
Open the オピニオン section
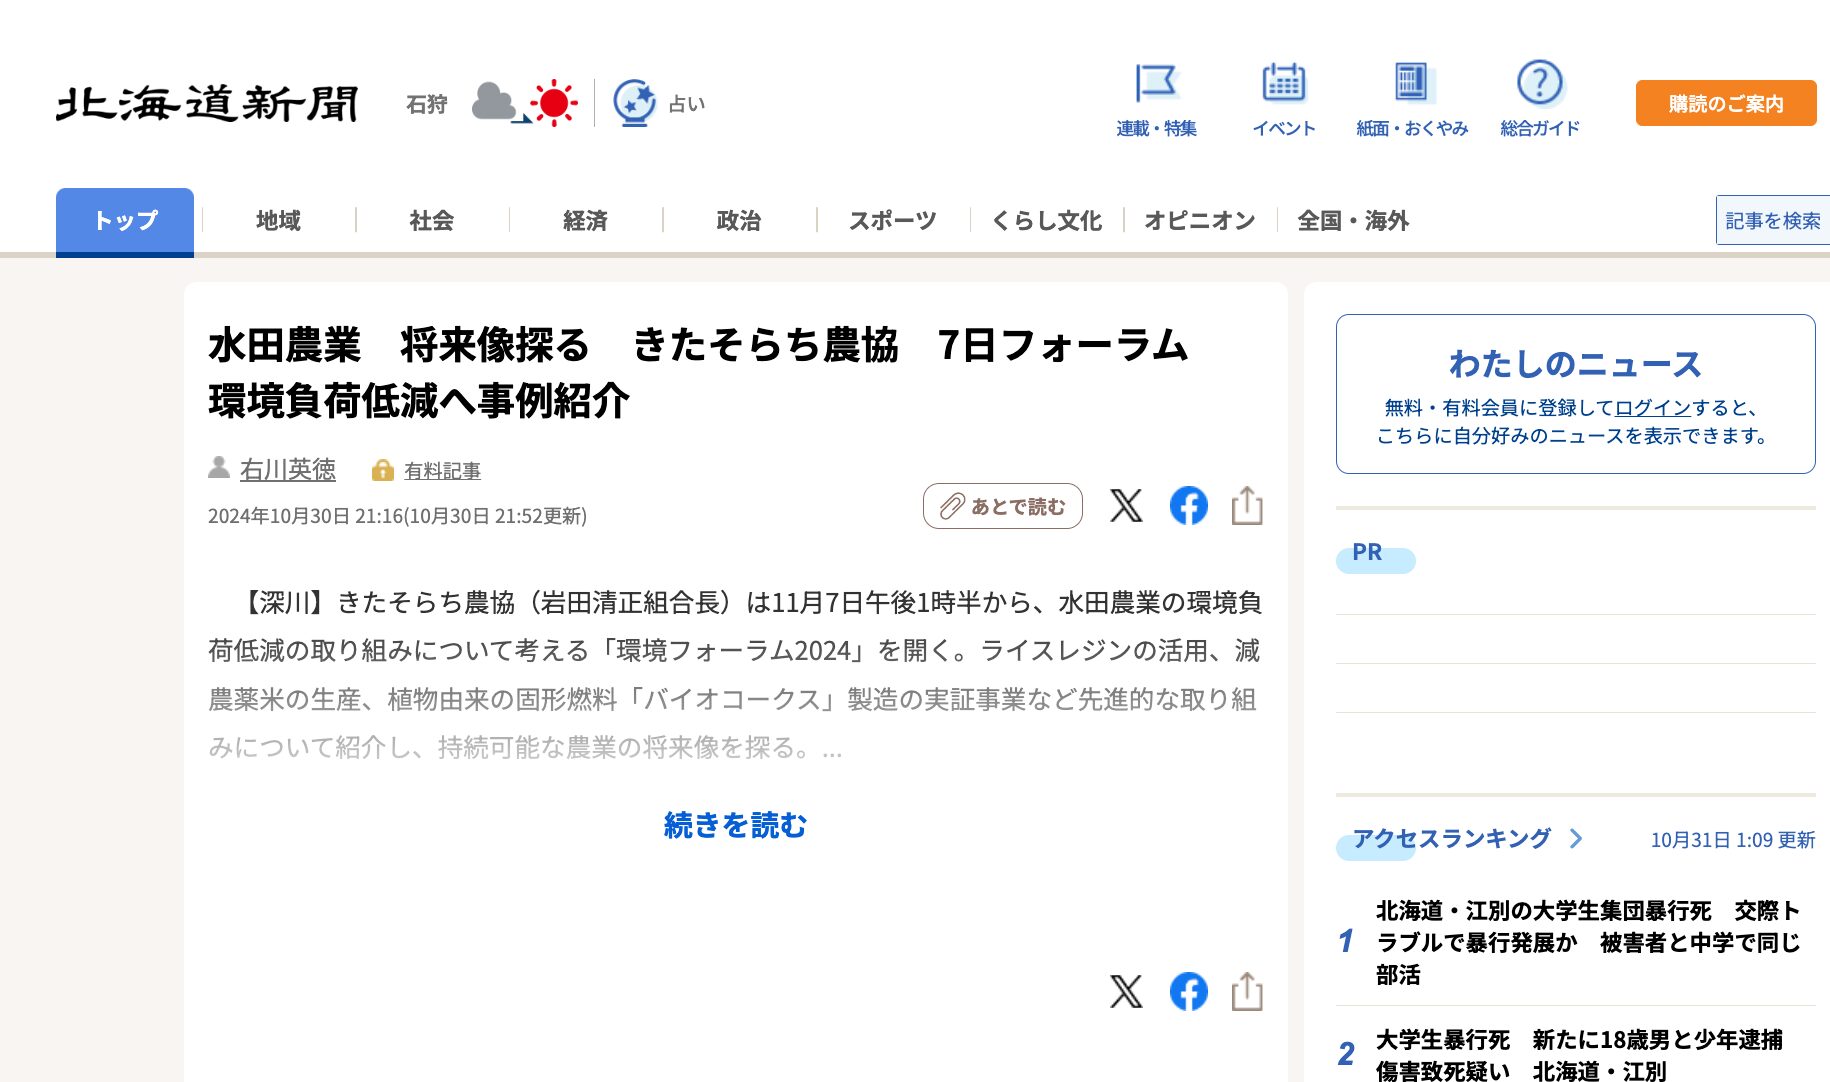point(1200,221)
